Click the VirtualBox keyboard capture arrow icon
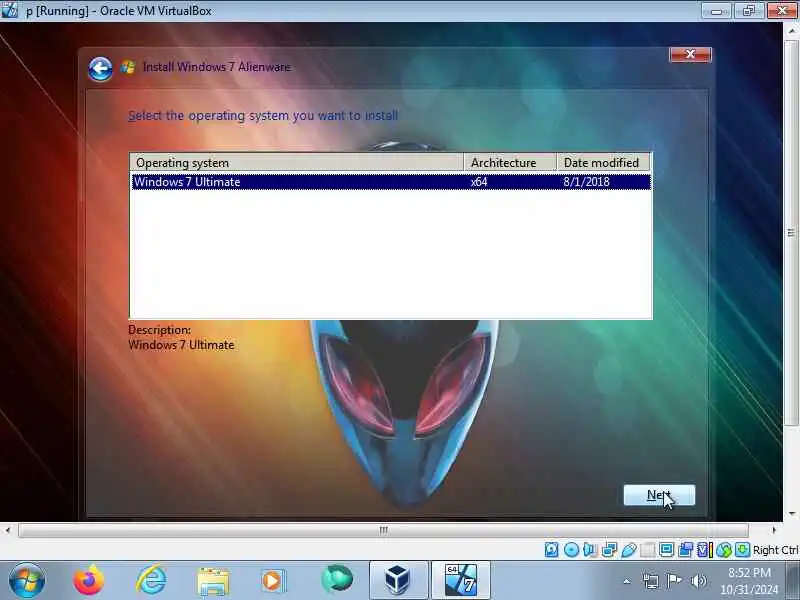Image resolution: width=800 pixels, height=600 pixels. point(742,549)
